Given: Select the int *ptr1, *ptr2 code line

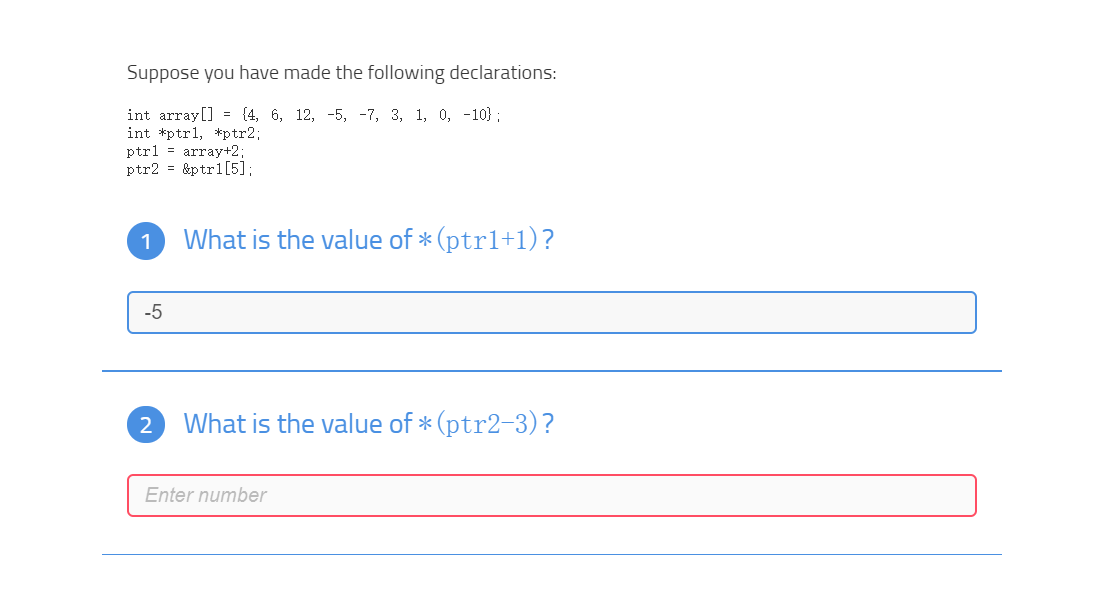Looking at the screenshot, I should coord(193,132).
